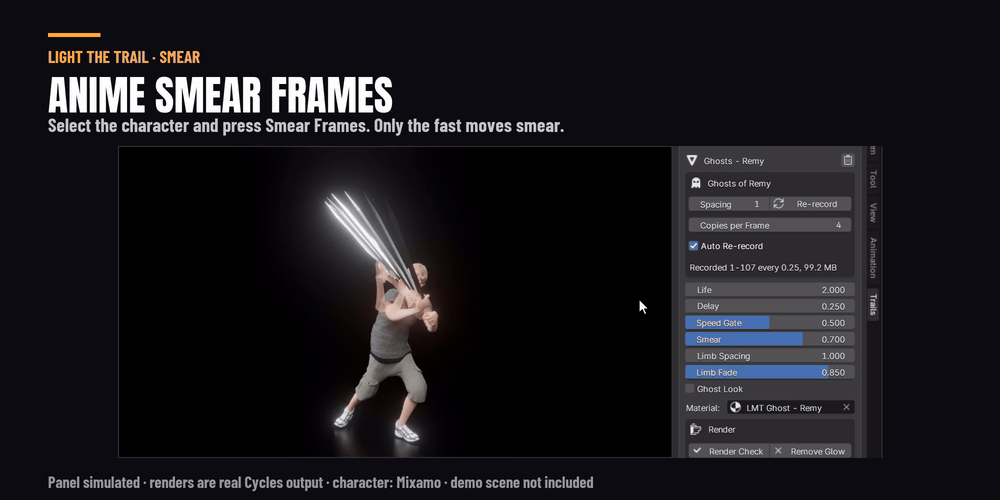The image size is (1000, 500).
Task: Enable the Ghost Look checkbox
Action: (x=690, y=389)
